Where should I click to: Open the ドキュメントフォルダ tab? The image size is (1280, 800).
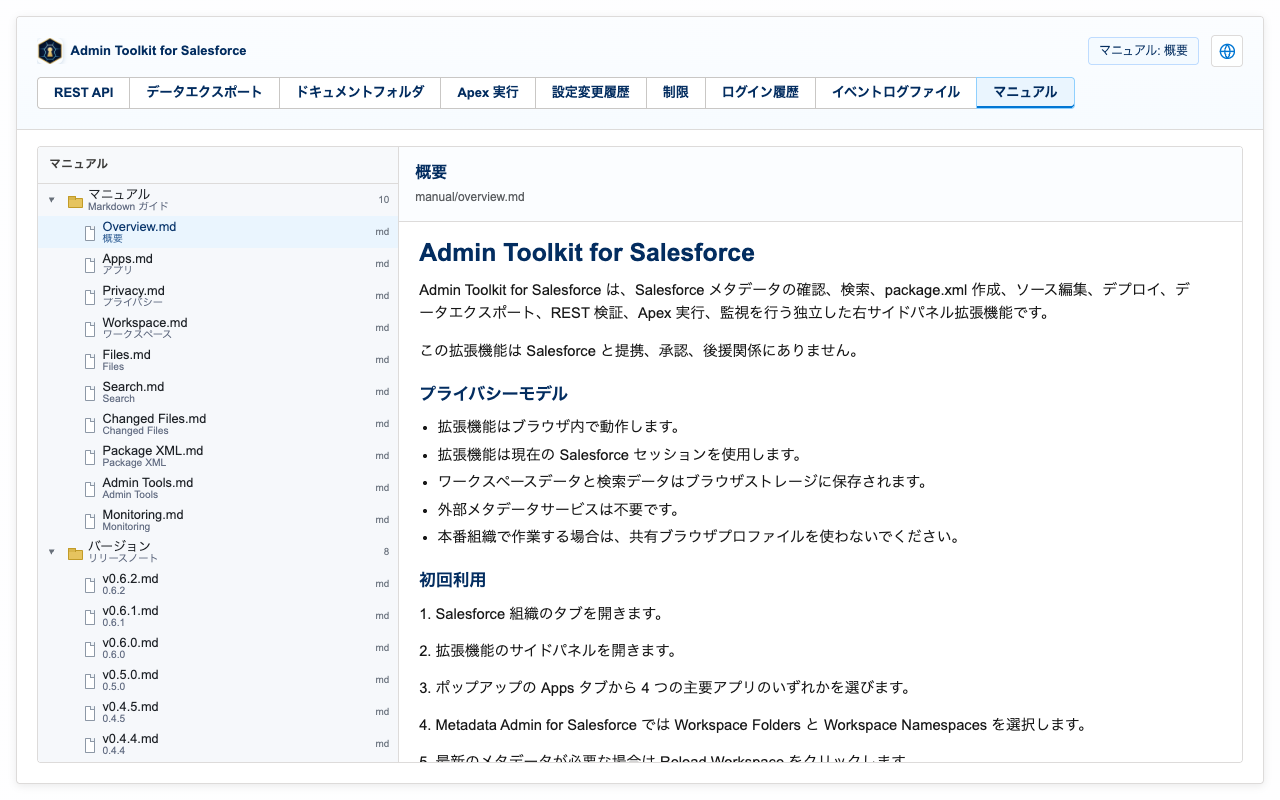click(x=360, y=92)
